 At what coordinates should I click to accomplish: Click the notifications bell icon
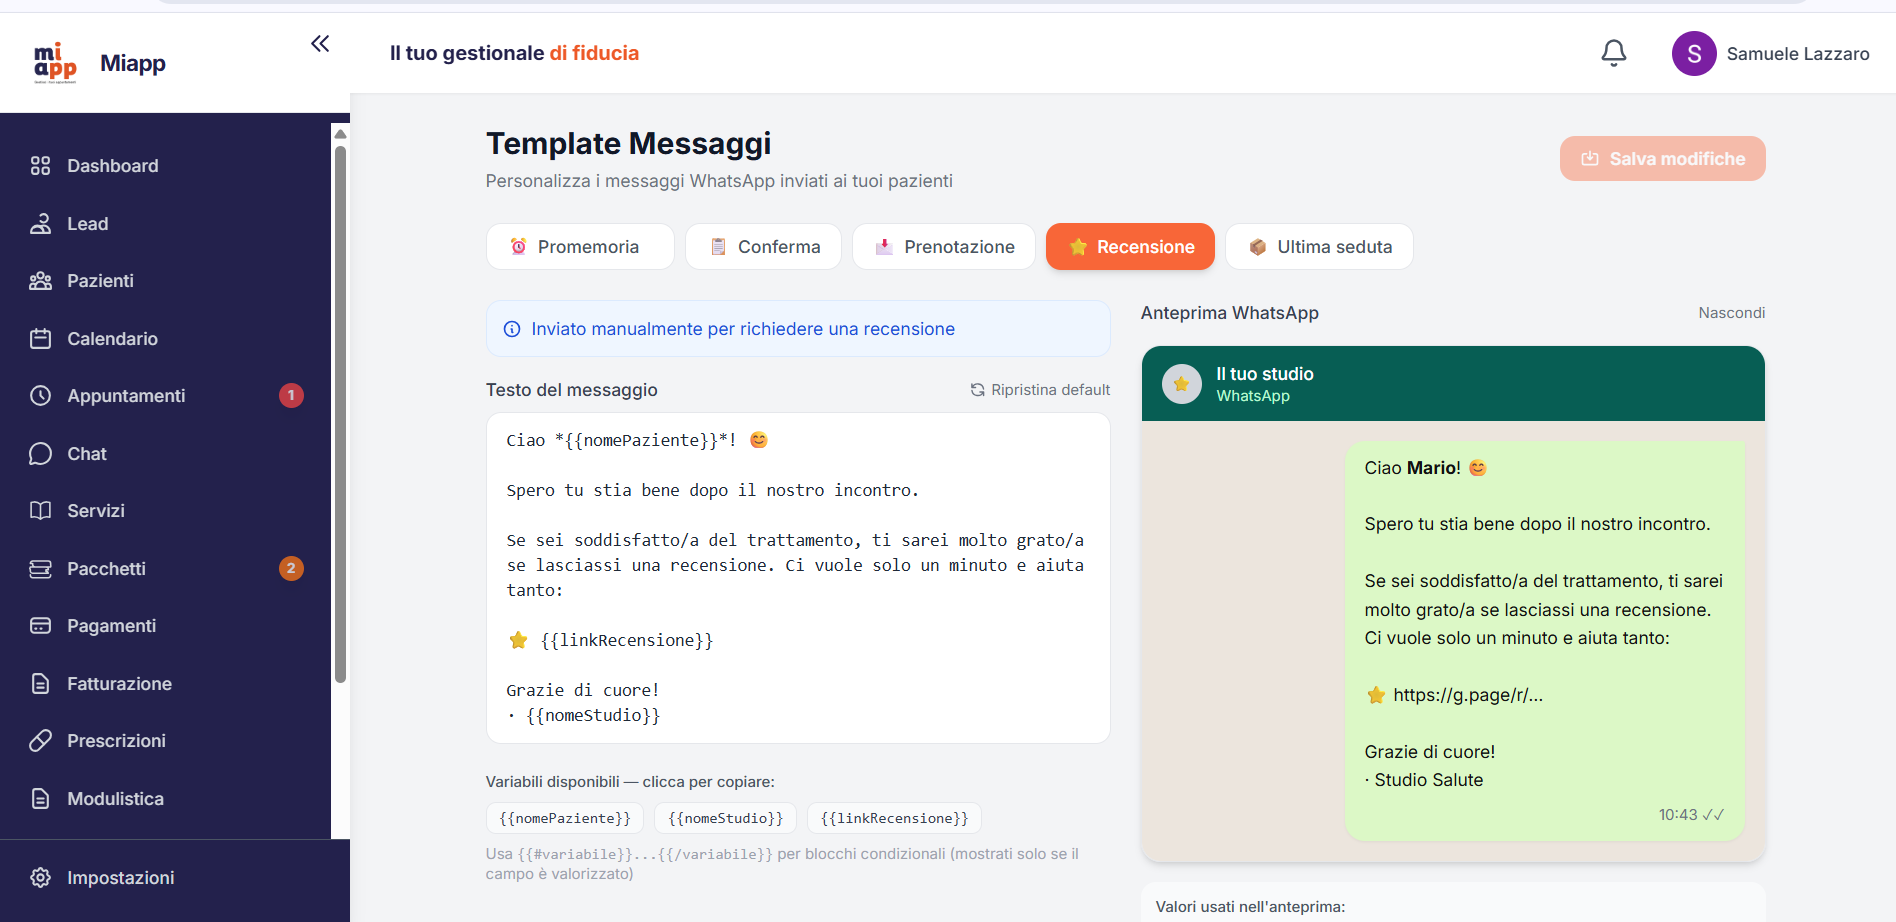pyautogui.click(x=1613, y=53)
